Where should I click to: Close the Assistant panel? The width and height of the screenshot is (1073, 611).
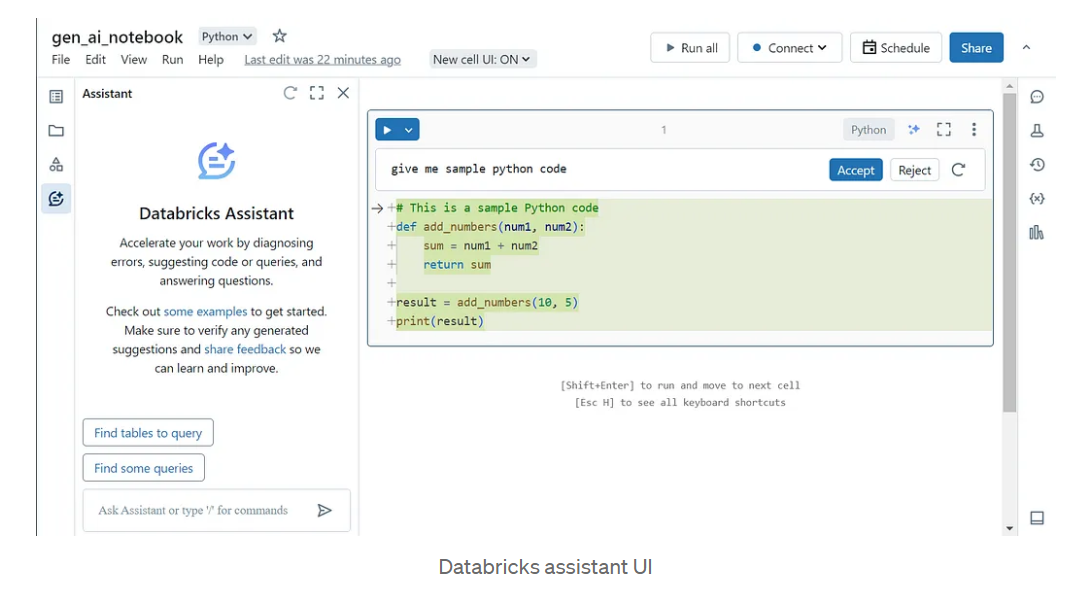pyautogui.click(x=343, y=93)
